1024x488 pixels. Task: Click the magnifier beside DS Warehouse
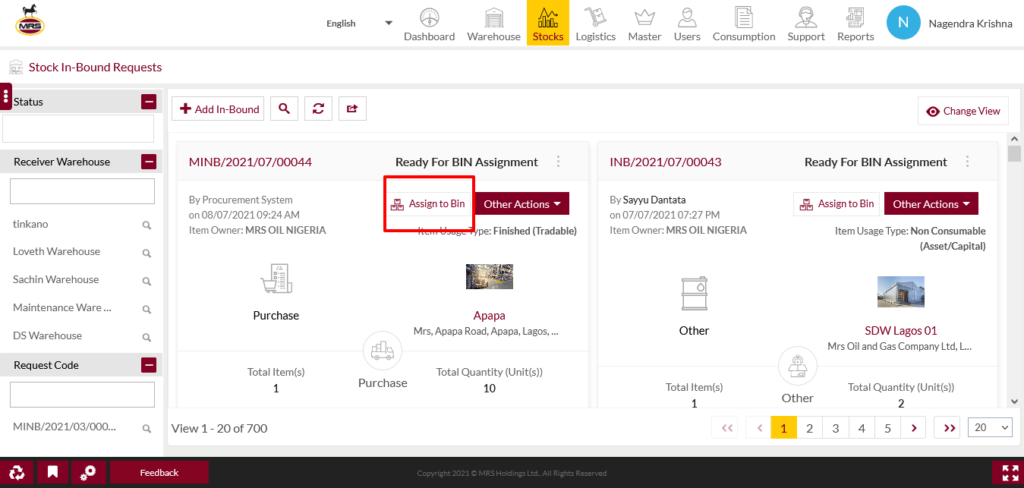pyautogui.click(x=147, y=338)
